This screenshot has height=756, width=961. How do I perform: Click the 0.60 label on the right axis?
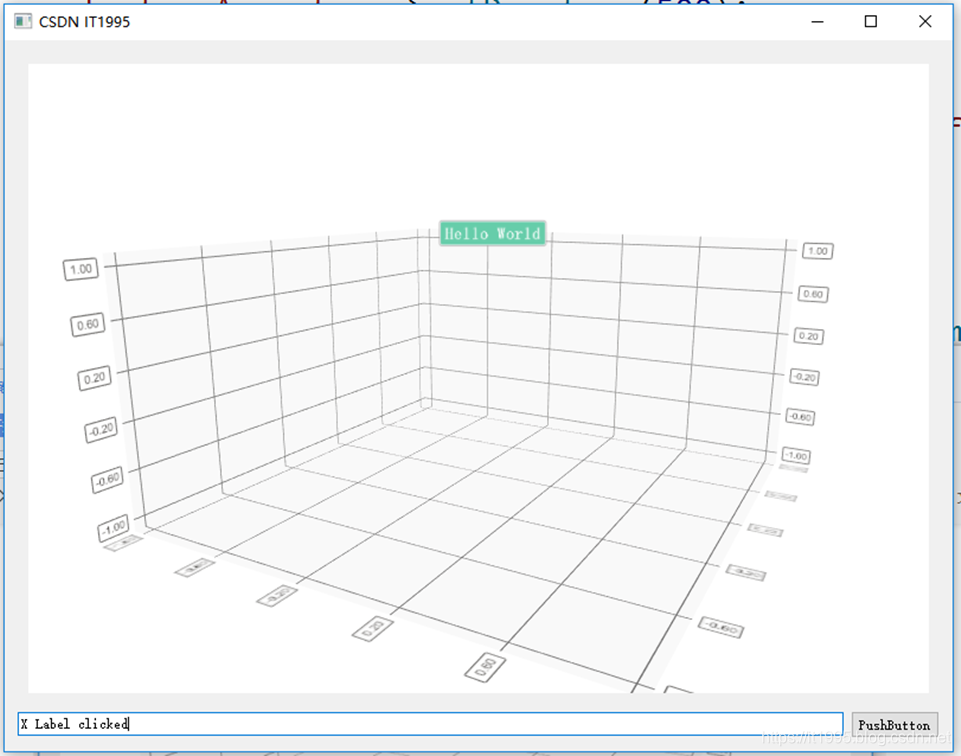point(812,294)
